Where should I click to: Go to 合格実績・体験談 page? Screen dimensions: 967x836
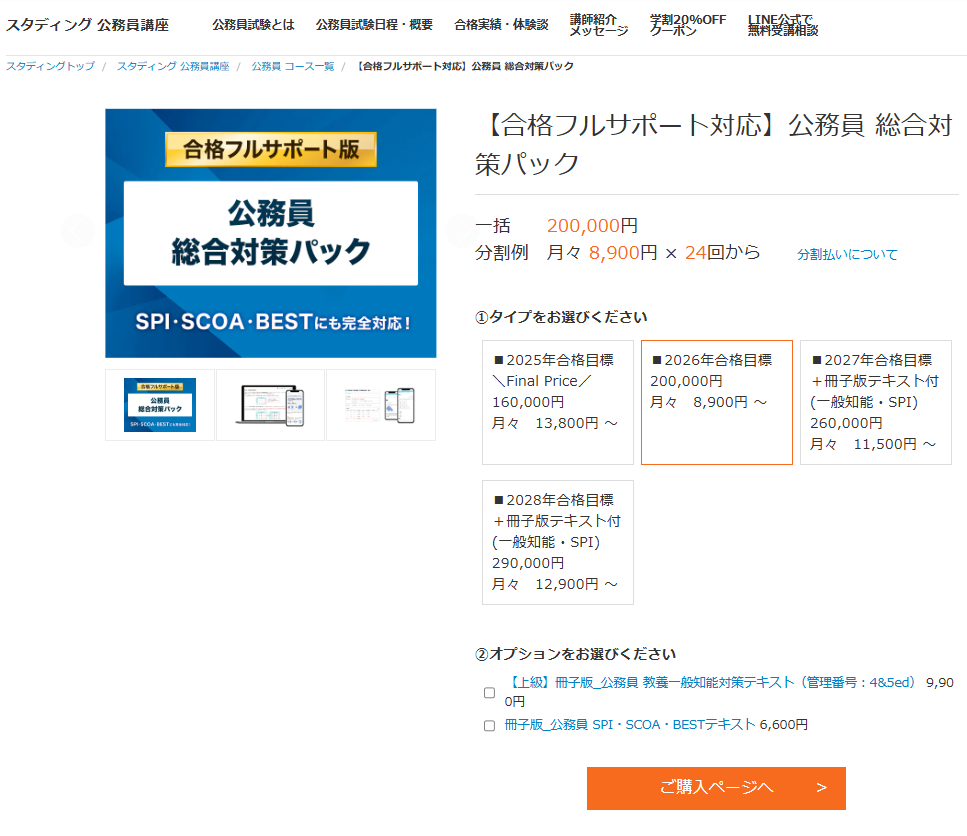coord(501,25)
